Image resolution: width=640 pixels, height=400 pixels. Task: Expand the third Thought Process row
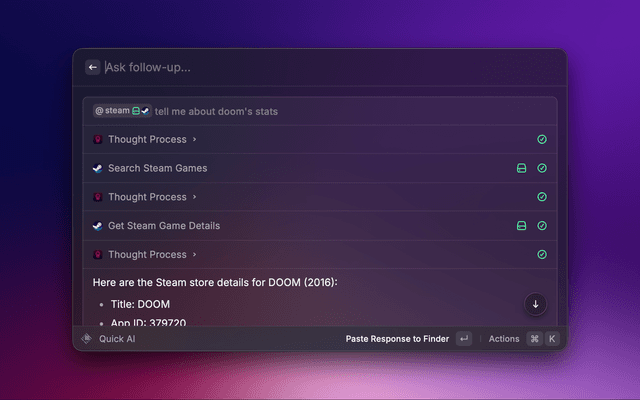(x=320, y=255)
